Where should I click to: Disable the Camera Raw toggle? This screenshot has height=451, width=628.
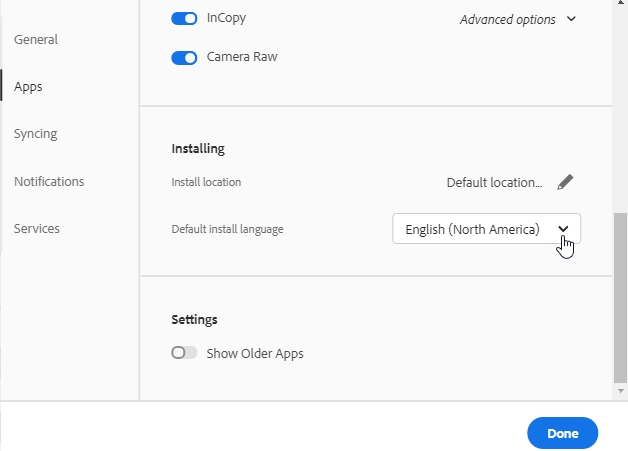184,57
